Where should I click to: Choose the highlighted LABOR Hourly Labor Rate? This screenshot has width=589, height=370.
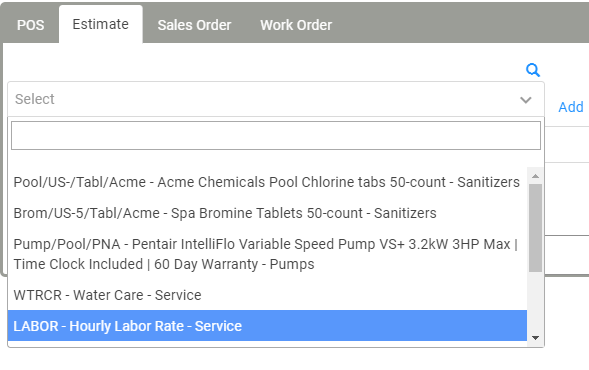click(x=267, y=326)
